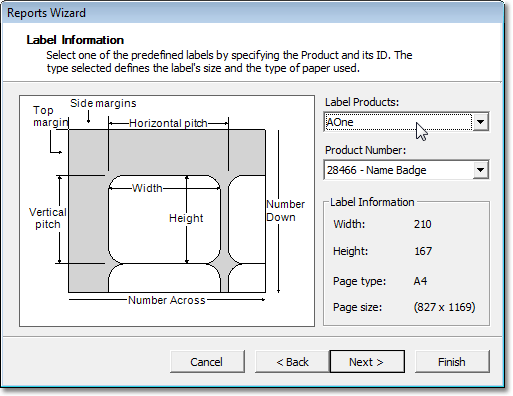
Task: Click the Top margin diagram label
Action: (x=50, y=116)
